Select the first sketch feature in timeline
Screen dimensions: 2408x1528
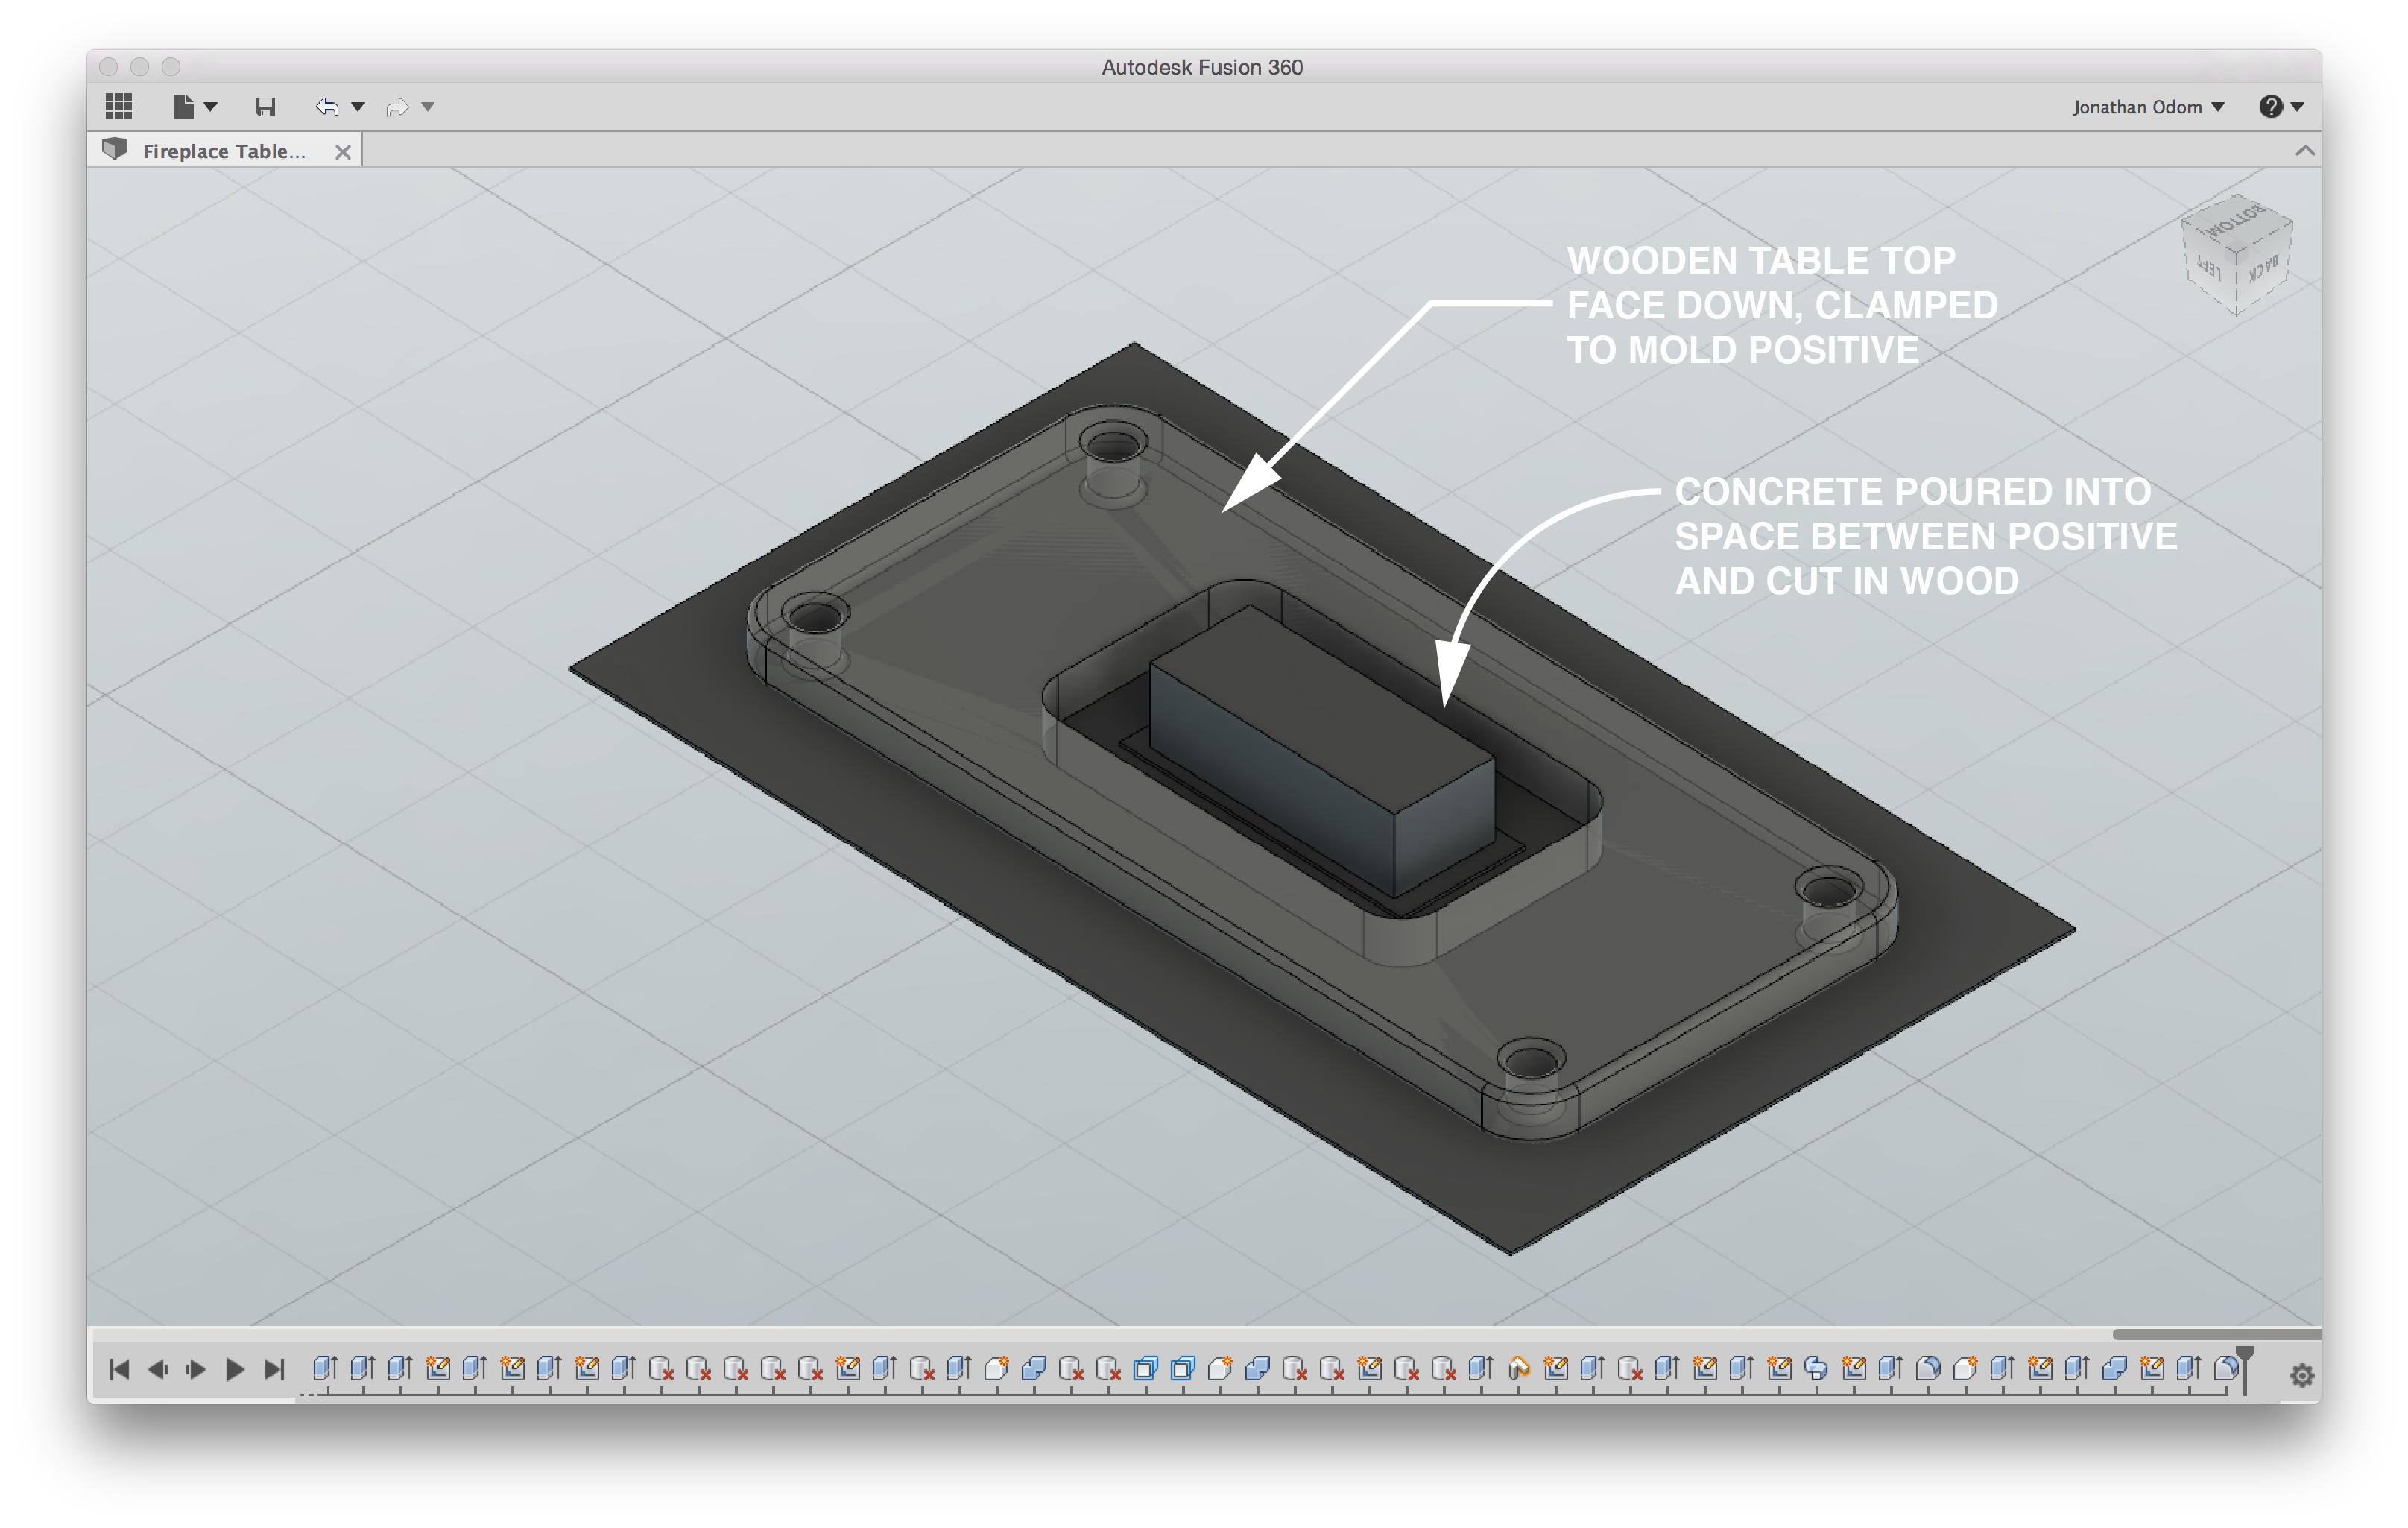click(x=437, y=1368)
